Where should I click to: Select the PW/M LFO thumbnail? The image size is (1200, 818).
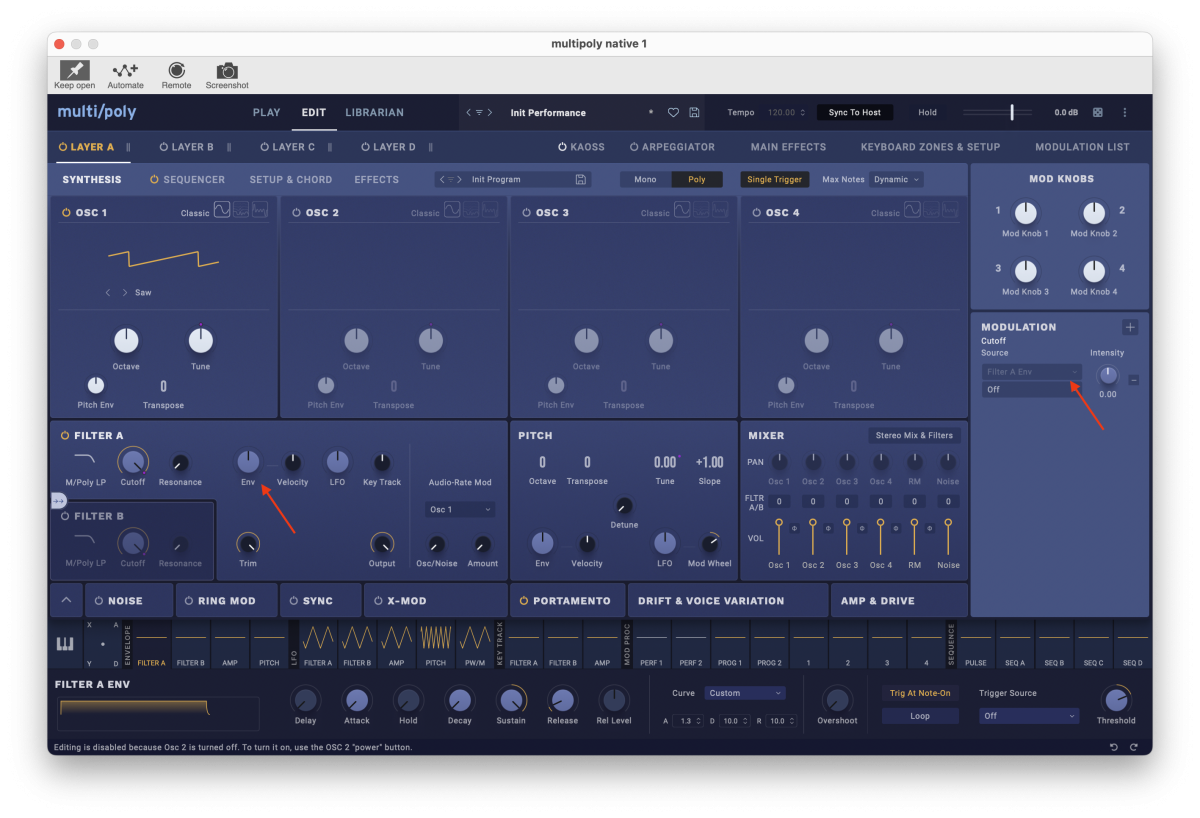(475, 644)
